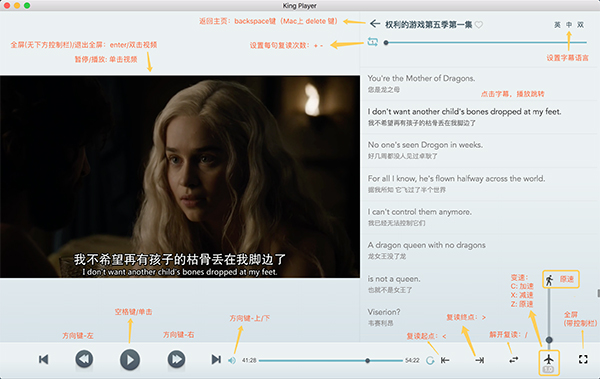
Task: Click the video progress bar handle
Action: 367,361
